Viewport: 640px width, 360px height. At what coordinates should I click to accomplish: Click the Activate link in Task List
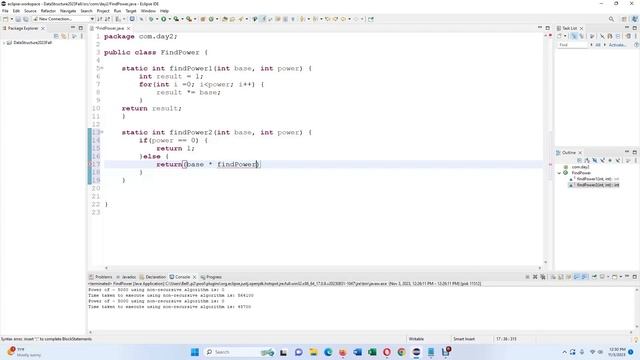coord(617,45)
